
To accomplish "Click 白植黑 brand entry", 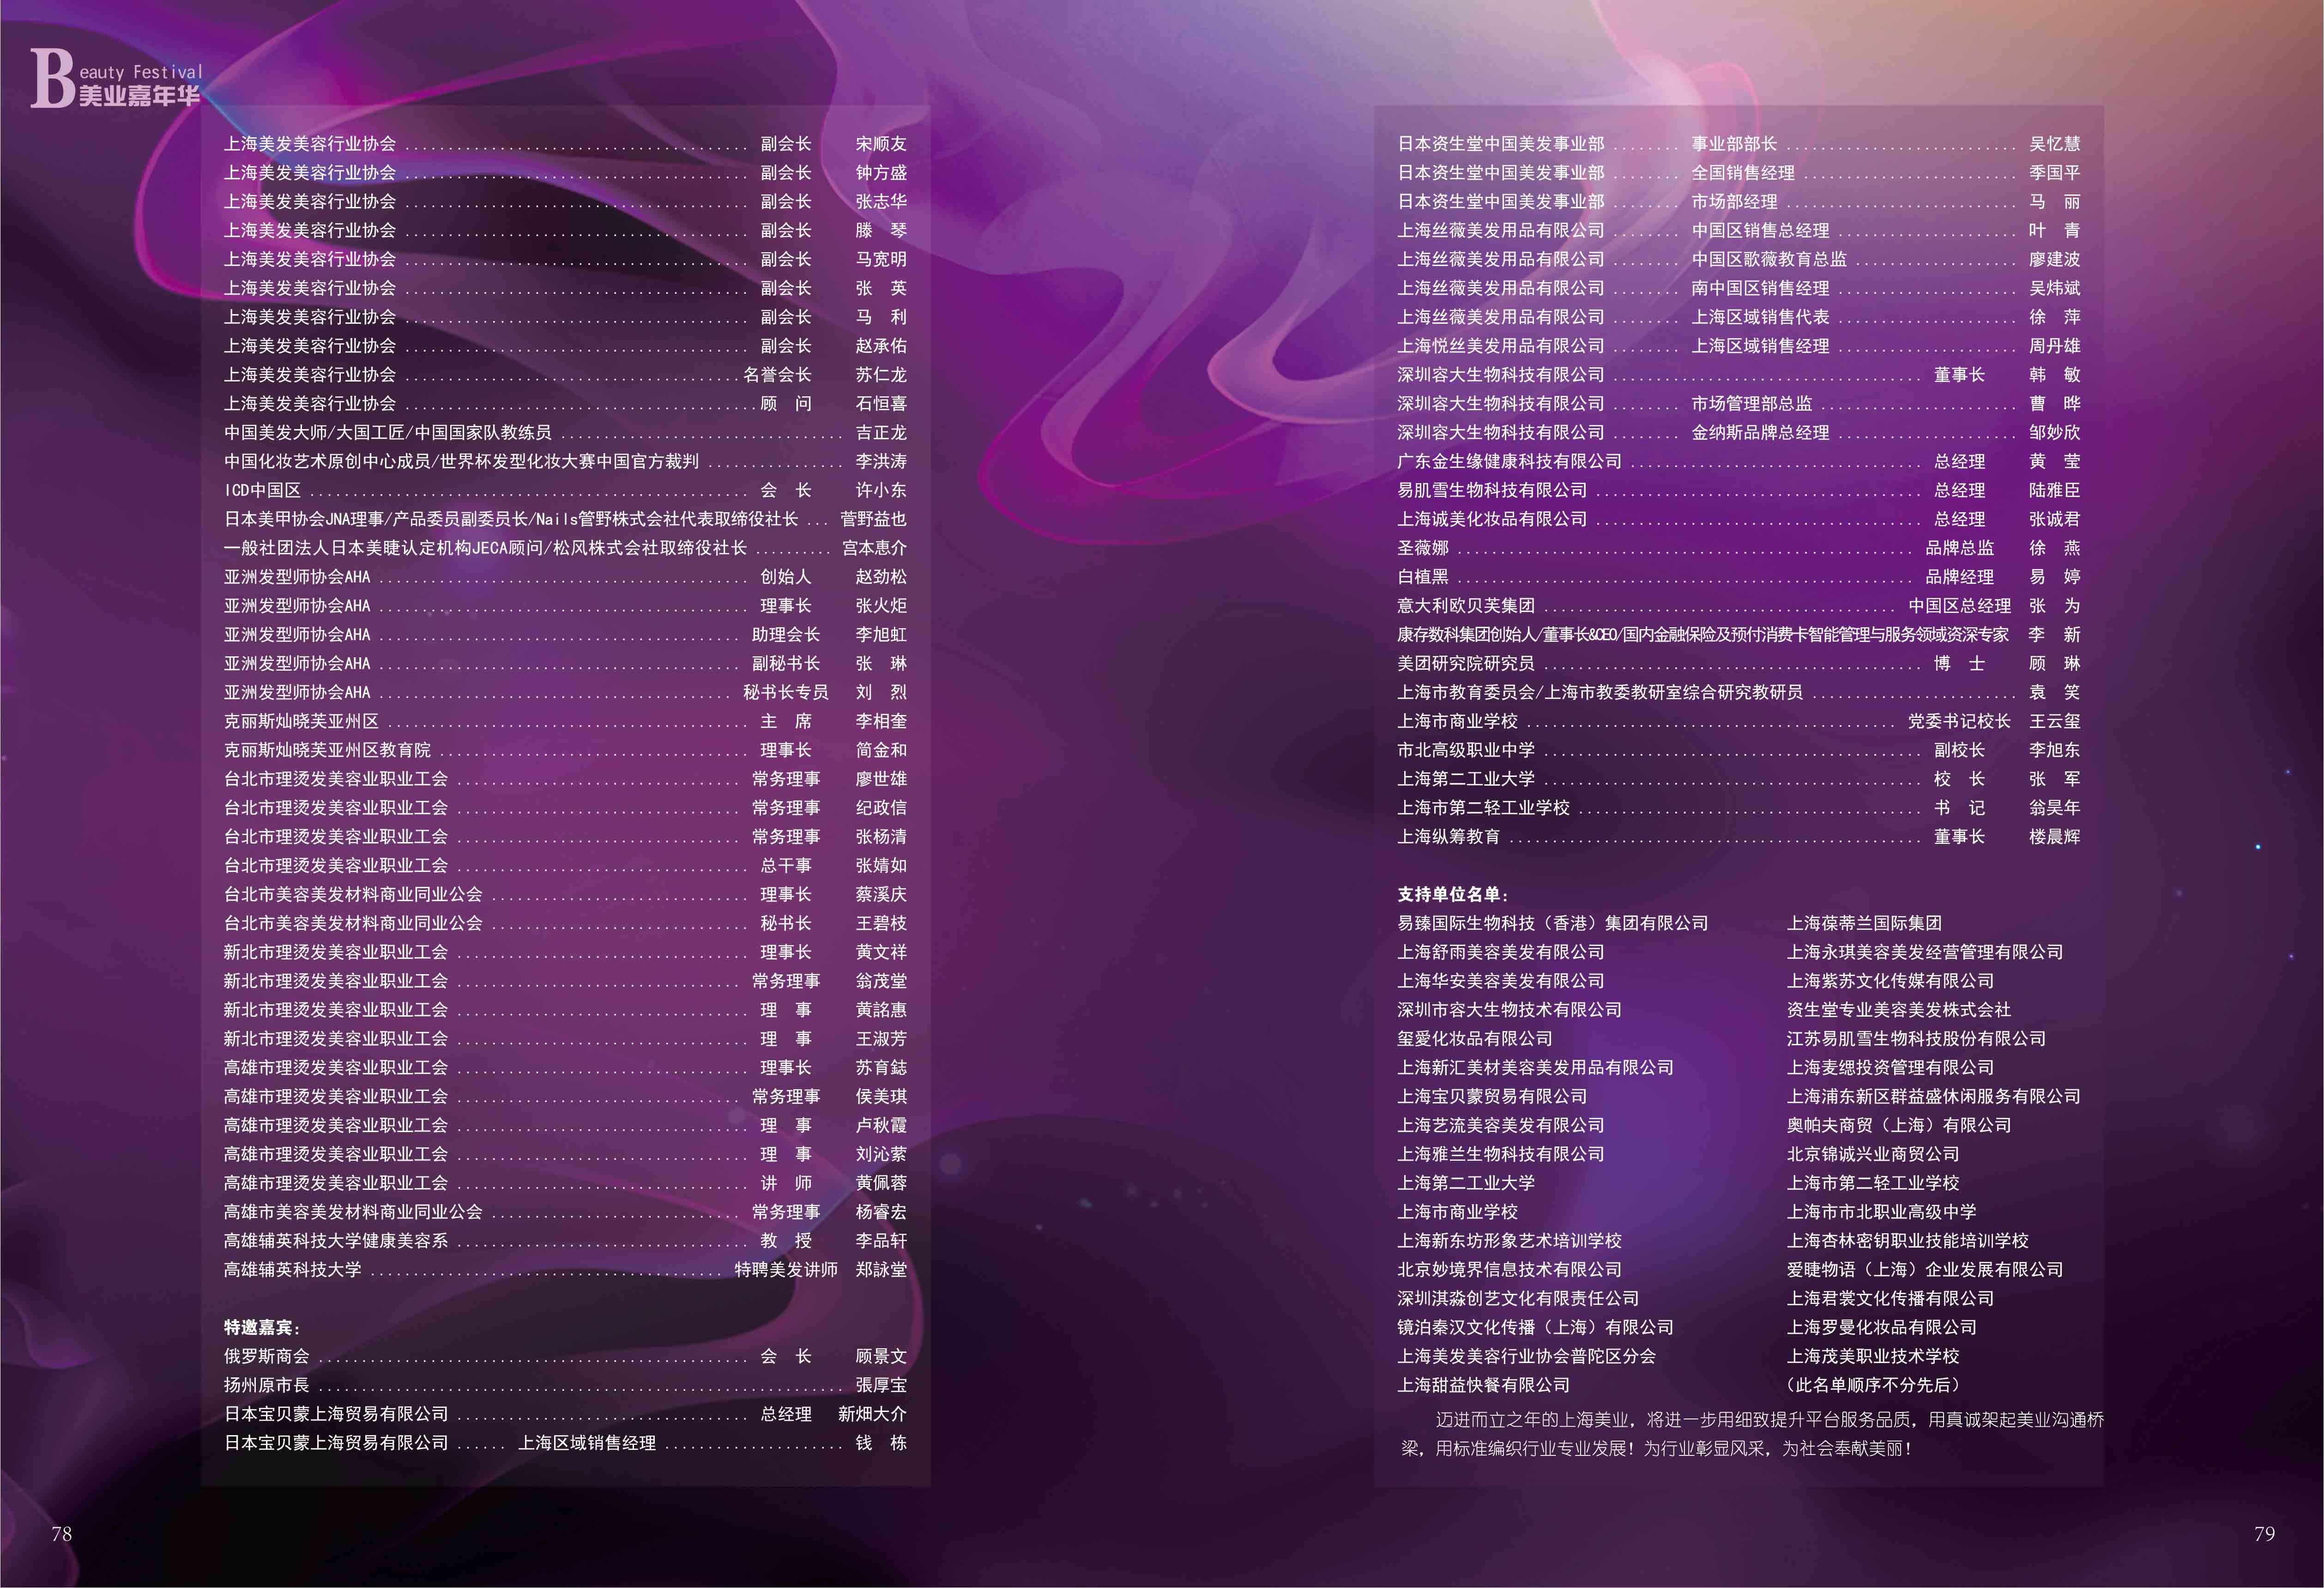I will [1423, 577].
